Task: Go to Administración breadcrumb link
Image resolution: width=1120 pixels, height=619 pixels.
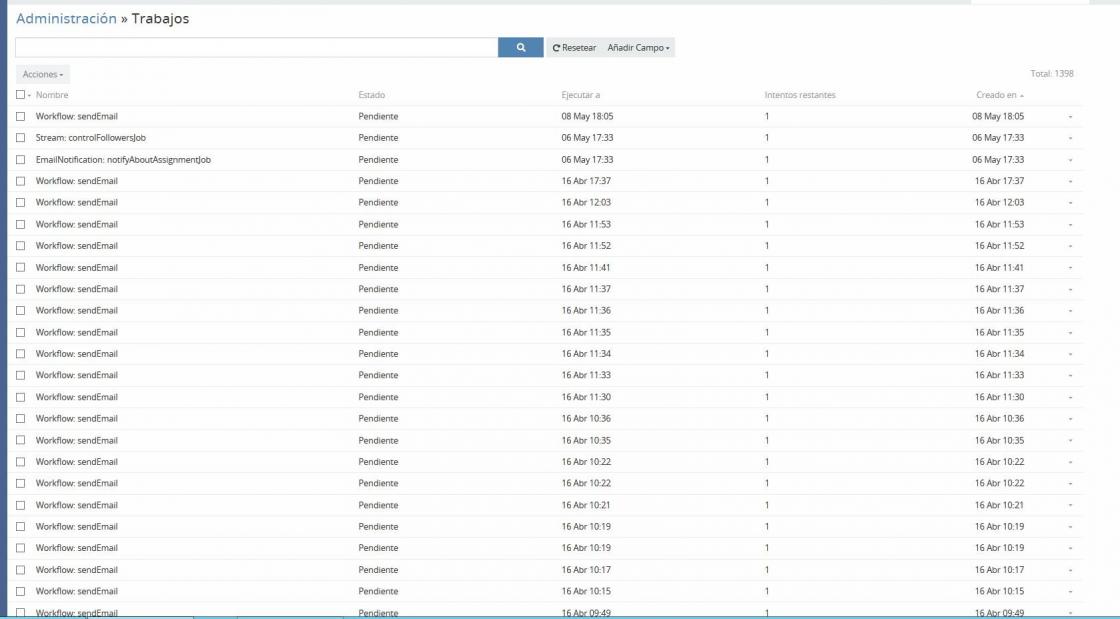Action: point(66,19)
